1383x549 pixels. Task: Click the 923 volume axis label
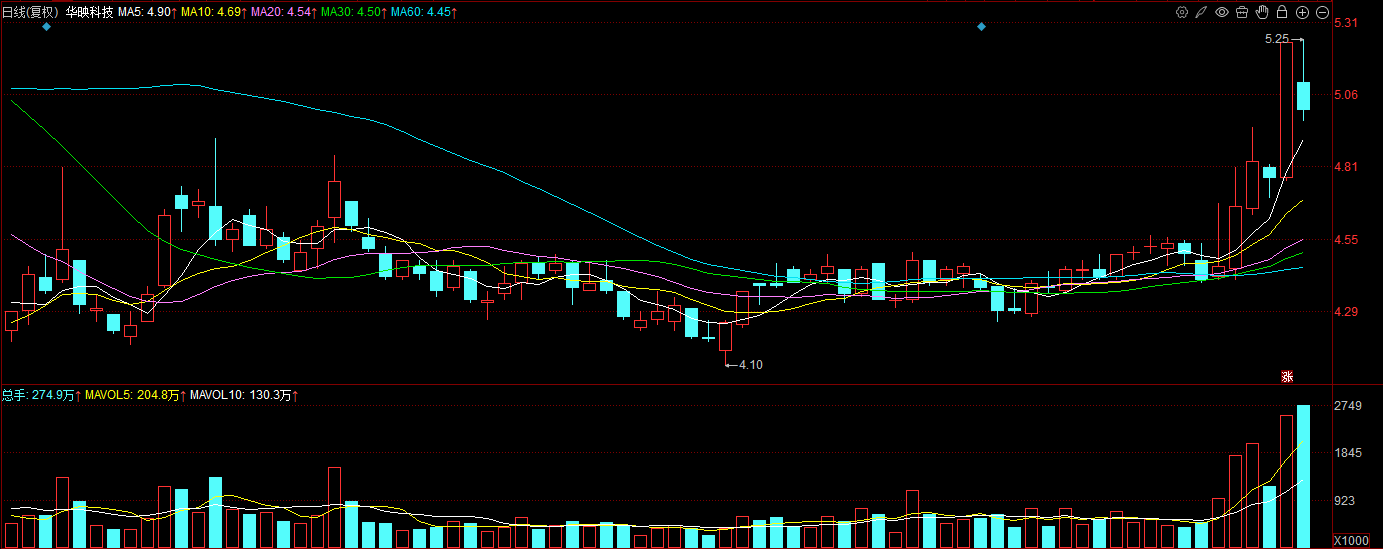1345,500
